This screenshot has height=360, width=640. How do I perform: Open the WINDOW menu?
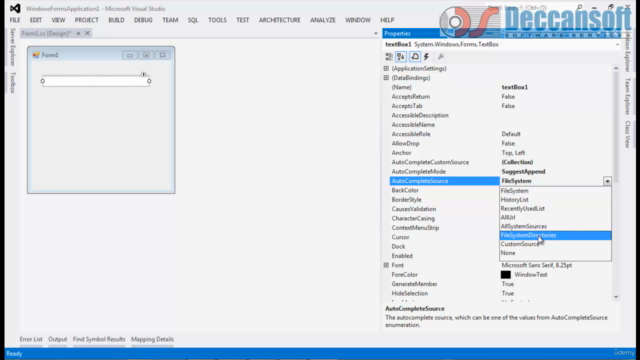pyautogui.click(x=358, y=20)
